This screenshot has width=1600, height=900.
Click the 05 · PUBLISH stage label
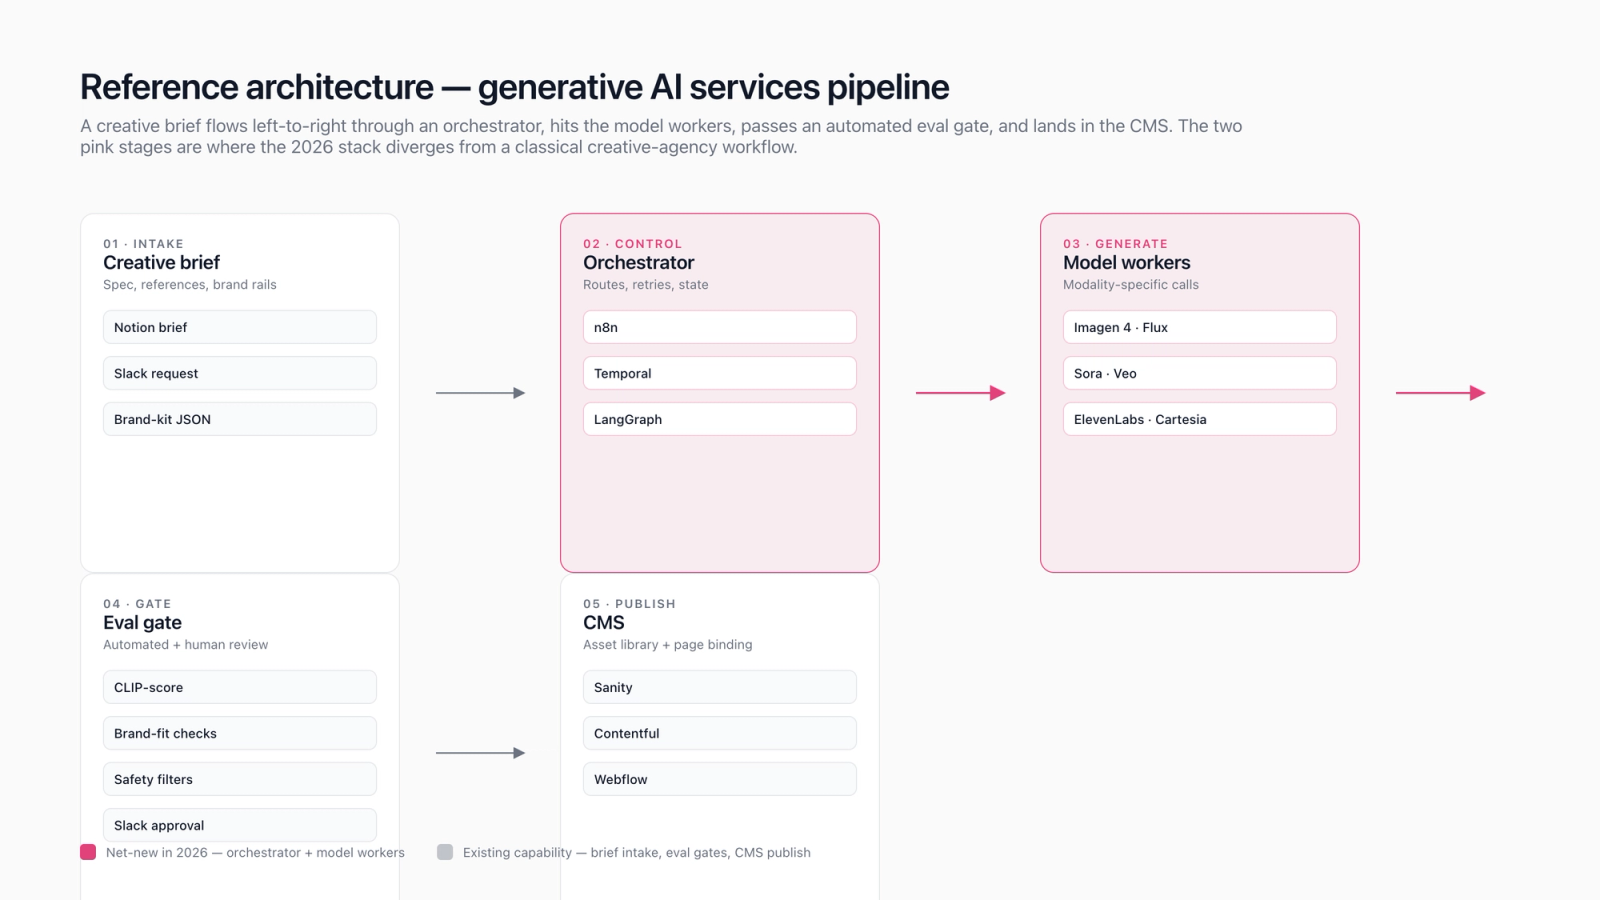(x=629, y=604)
